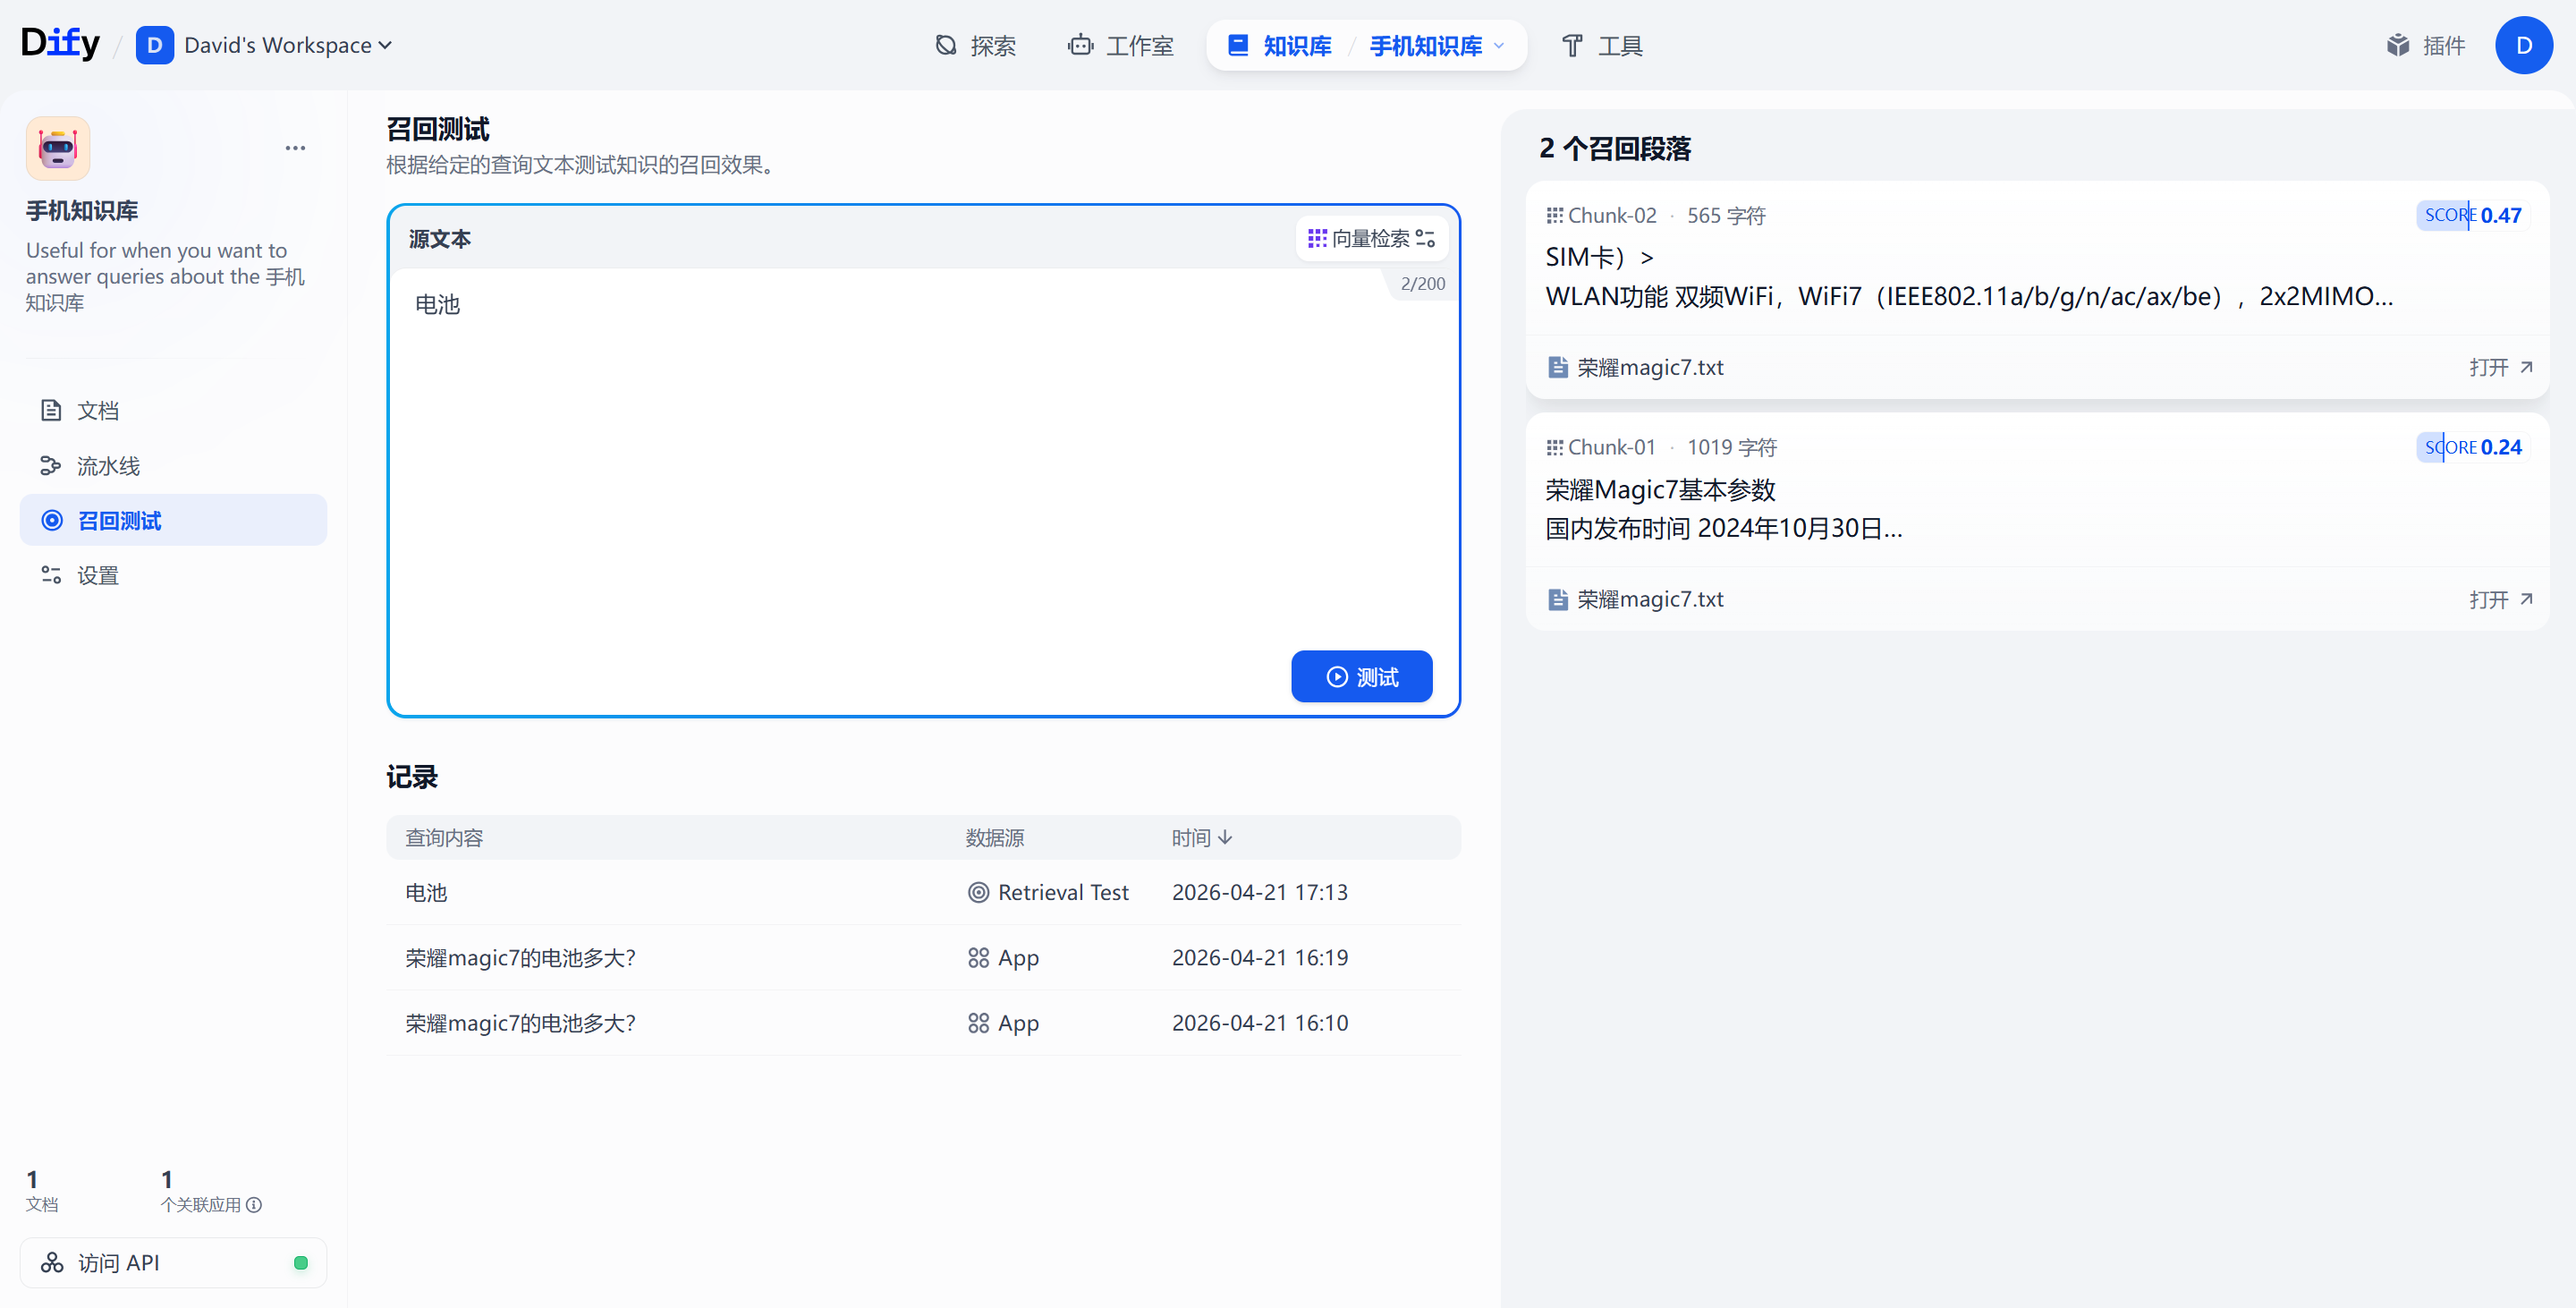This screenshot has width=2576, height=1308.
Task: Sort records by 时间 column arrow
Action: (x=1225, y=838)
